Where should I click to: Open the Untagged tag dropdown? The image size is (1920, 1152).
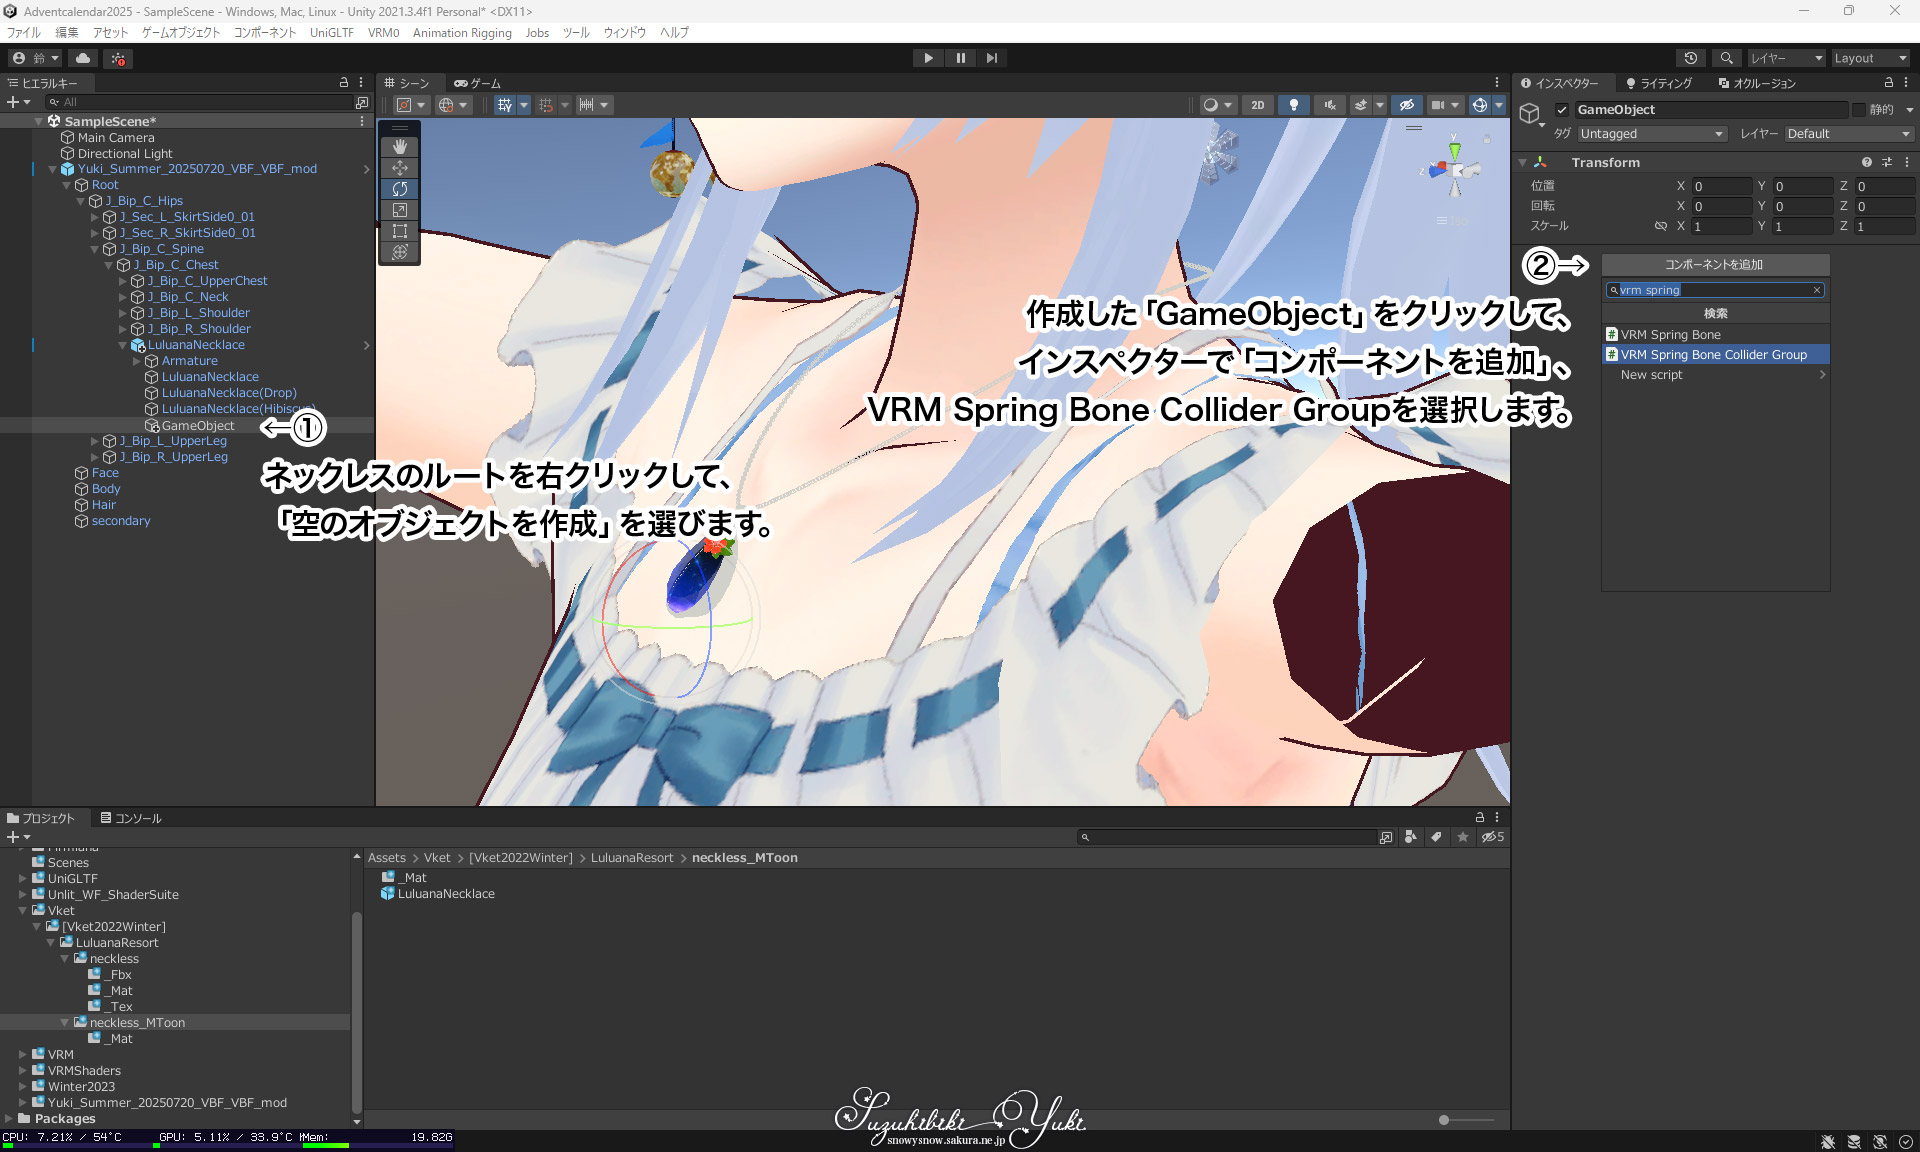(x=1651, y=134)
